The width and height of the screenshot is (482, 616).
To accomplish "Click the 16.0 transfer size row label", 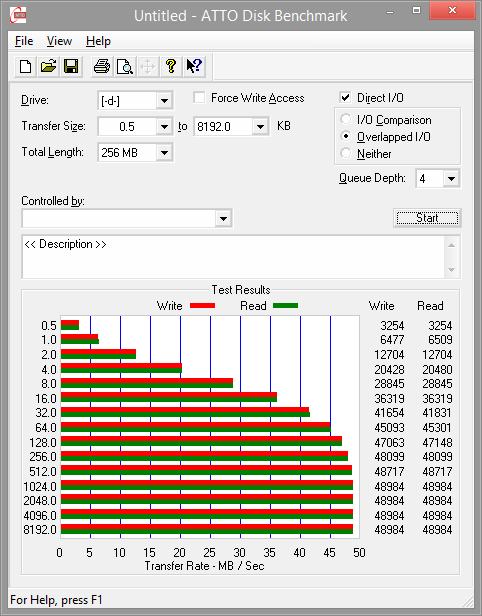I will tap(46, 398).
